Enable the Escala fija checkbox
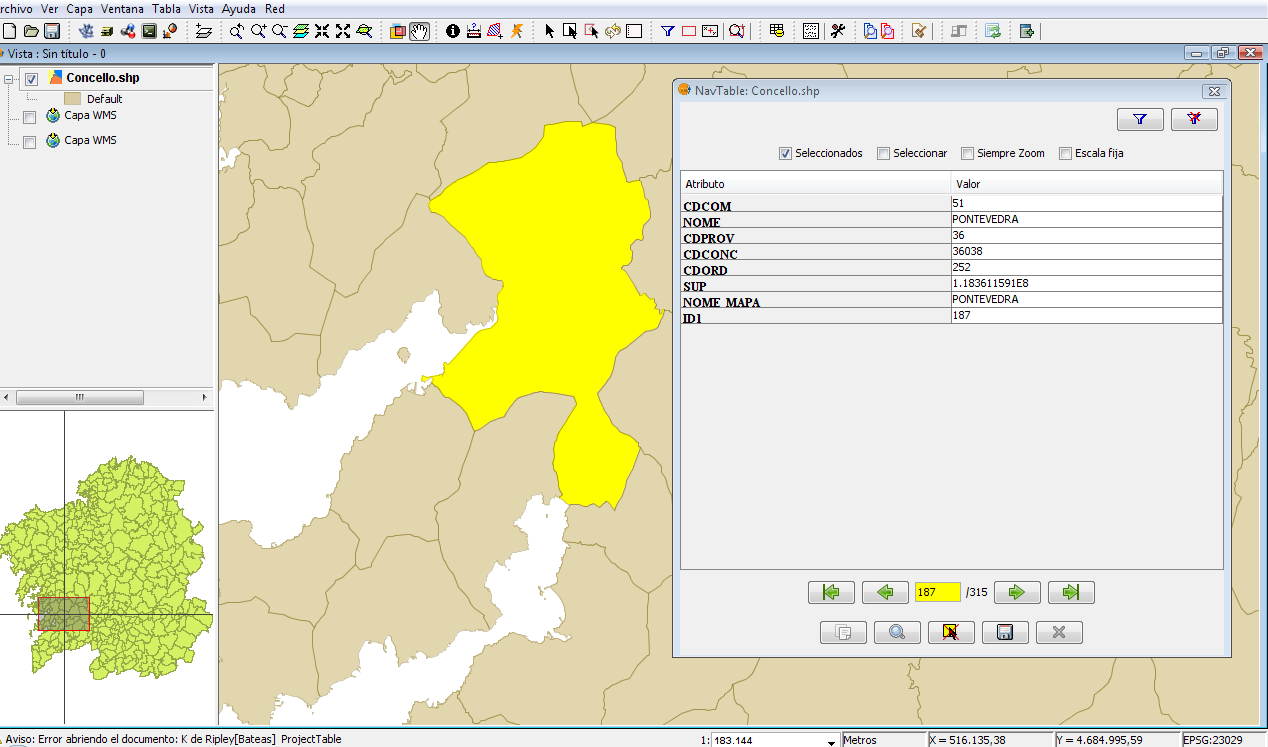 pos(1065,154)
